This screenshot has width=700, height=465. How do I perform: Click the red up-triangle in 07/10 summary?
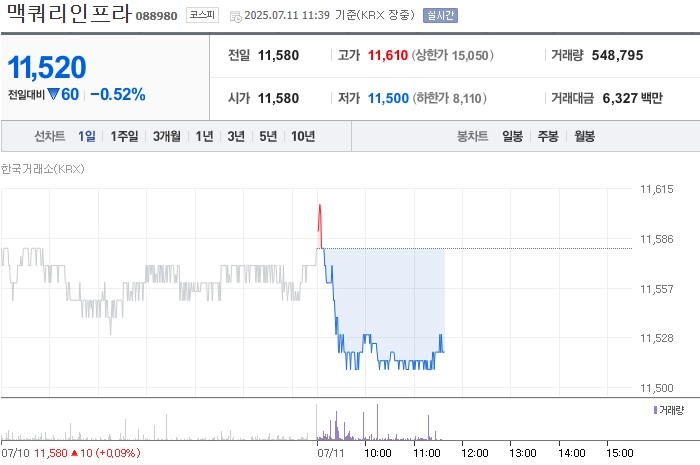tap(74, 453)
